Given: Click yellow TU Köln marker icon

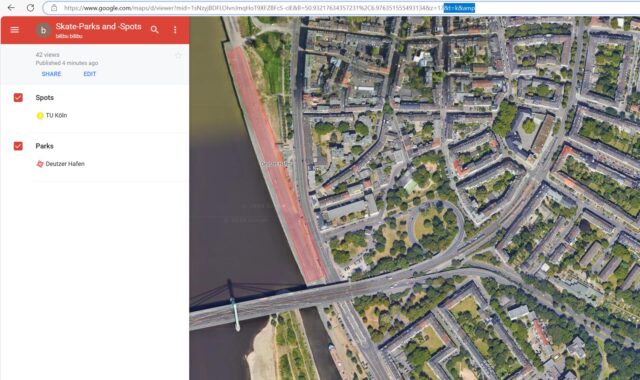Looking at the screenshot, I should pyautogui.click(x=40, y=116).
